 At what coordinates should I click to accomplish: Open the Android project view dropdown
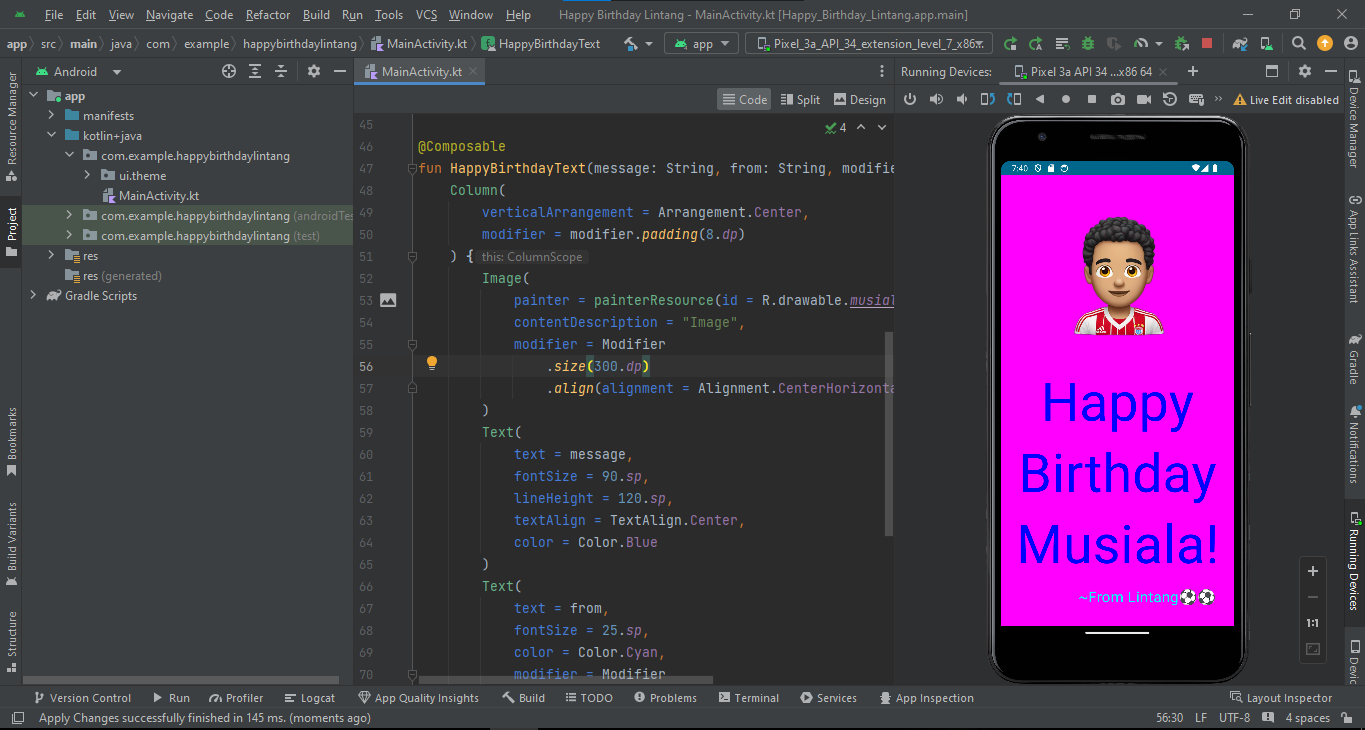pyautogui.click(x=78, y=71)
